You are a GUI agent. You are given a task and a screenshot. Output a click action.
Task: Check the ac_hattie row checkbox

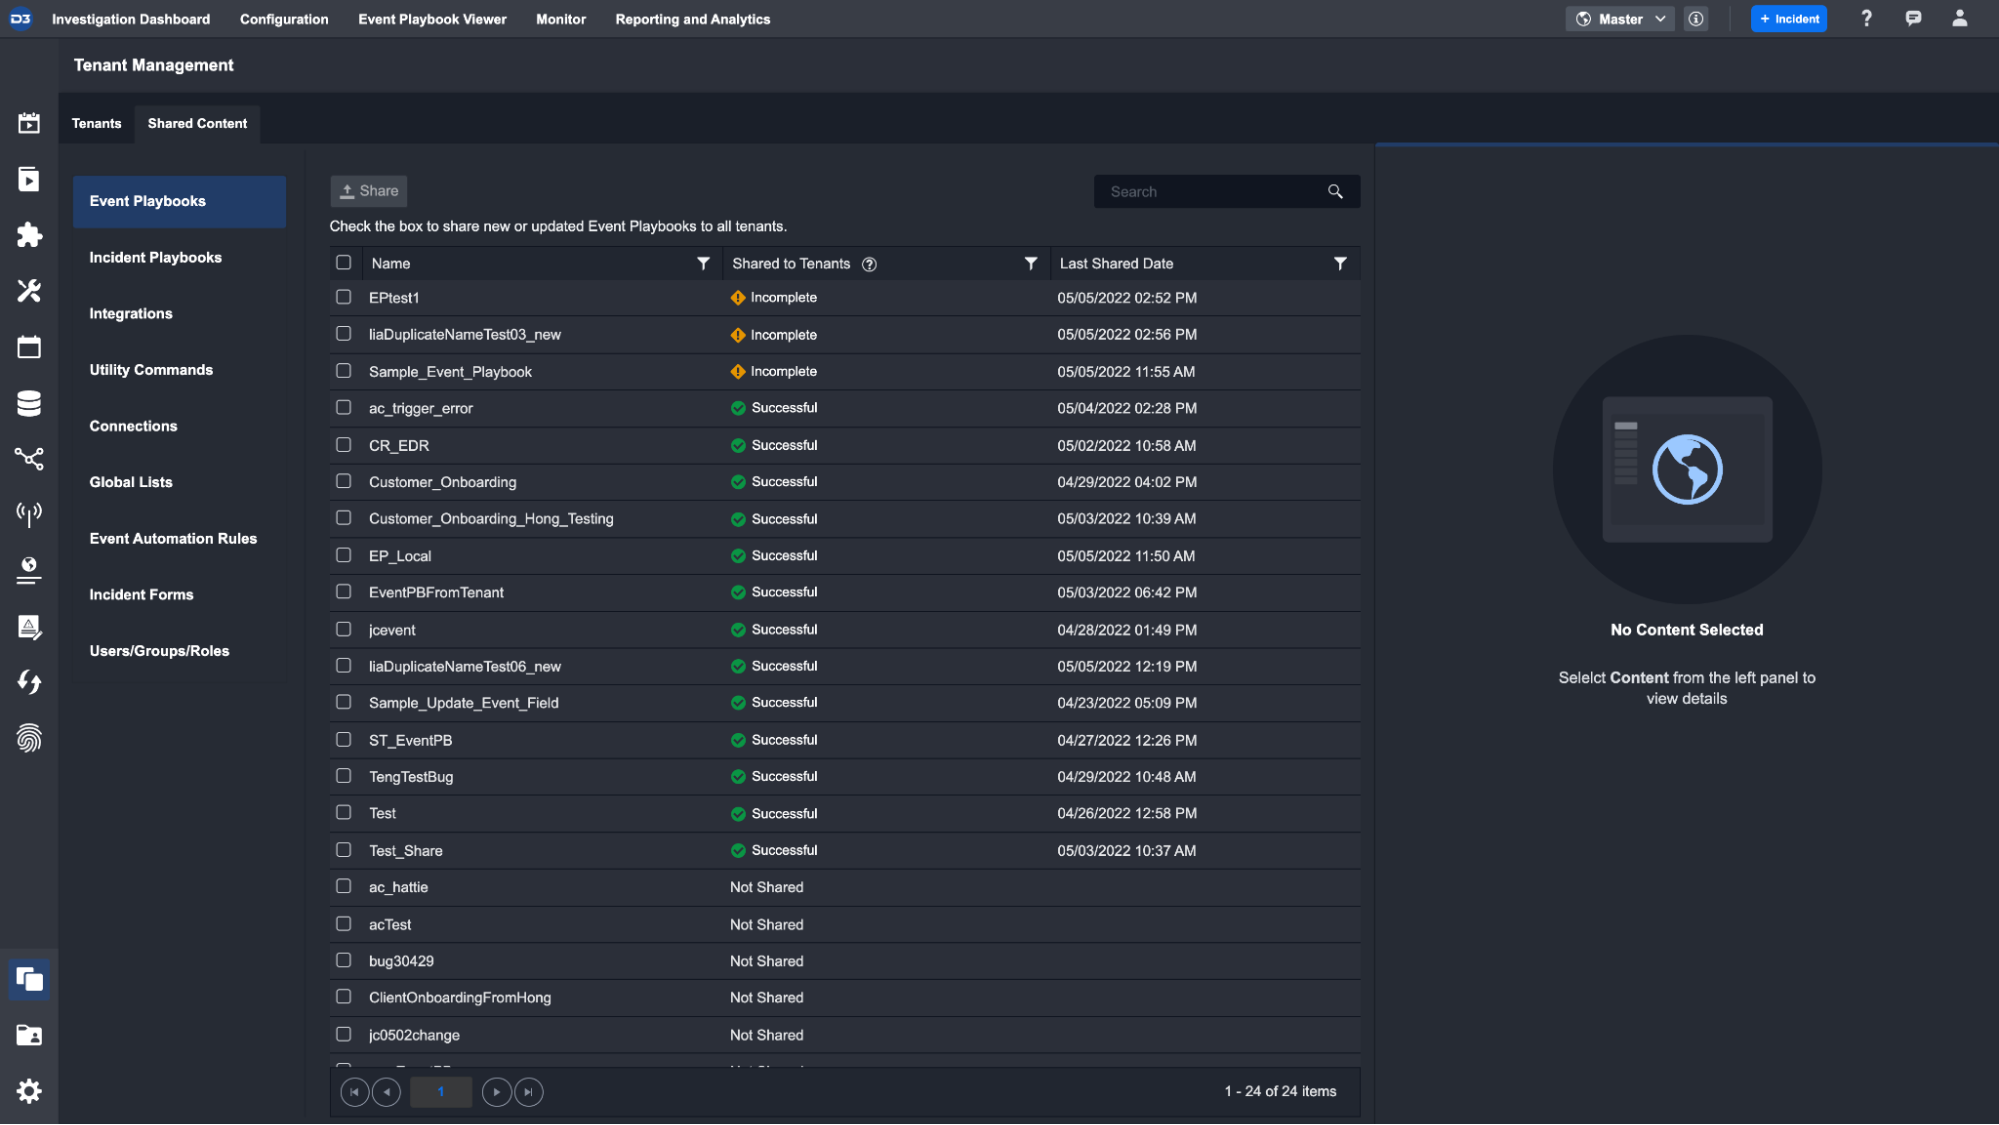point(344,886)
